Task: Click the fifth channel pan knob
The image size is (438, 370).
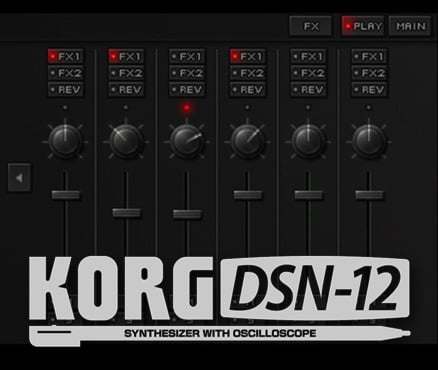Action: click(308, 141)
